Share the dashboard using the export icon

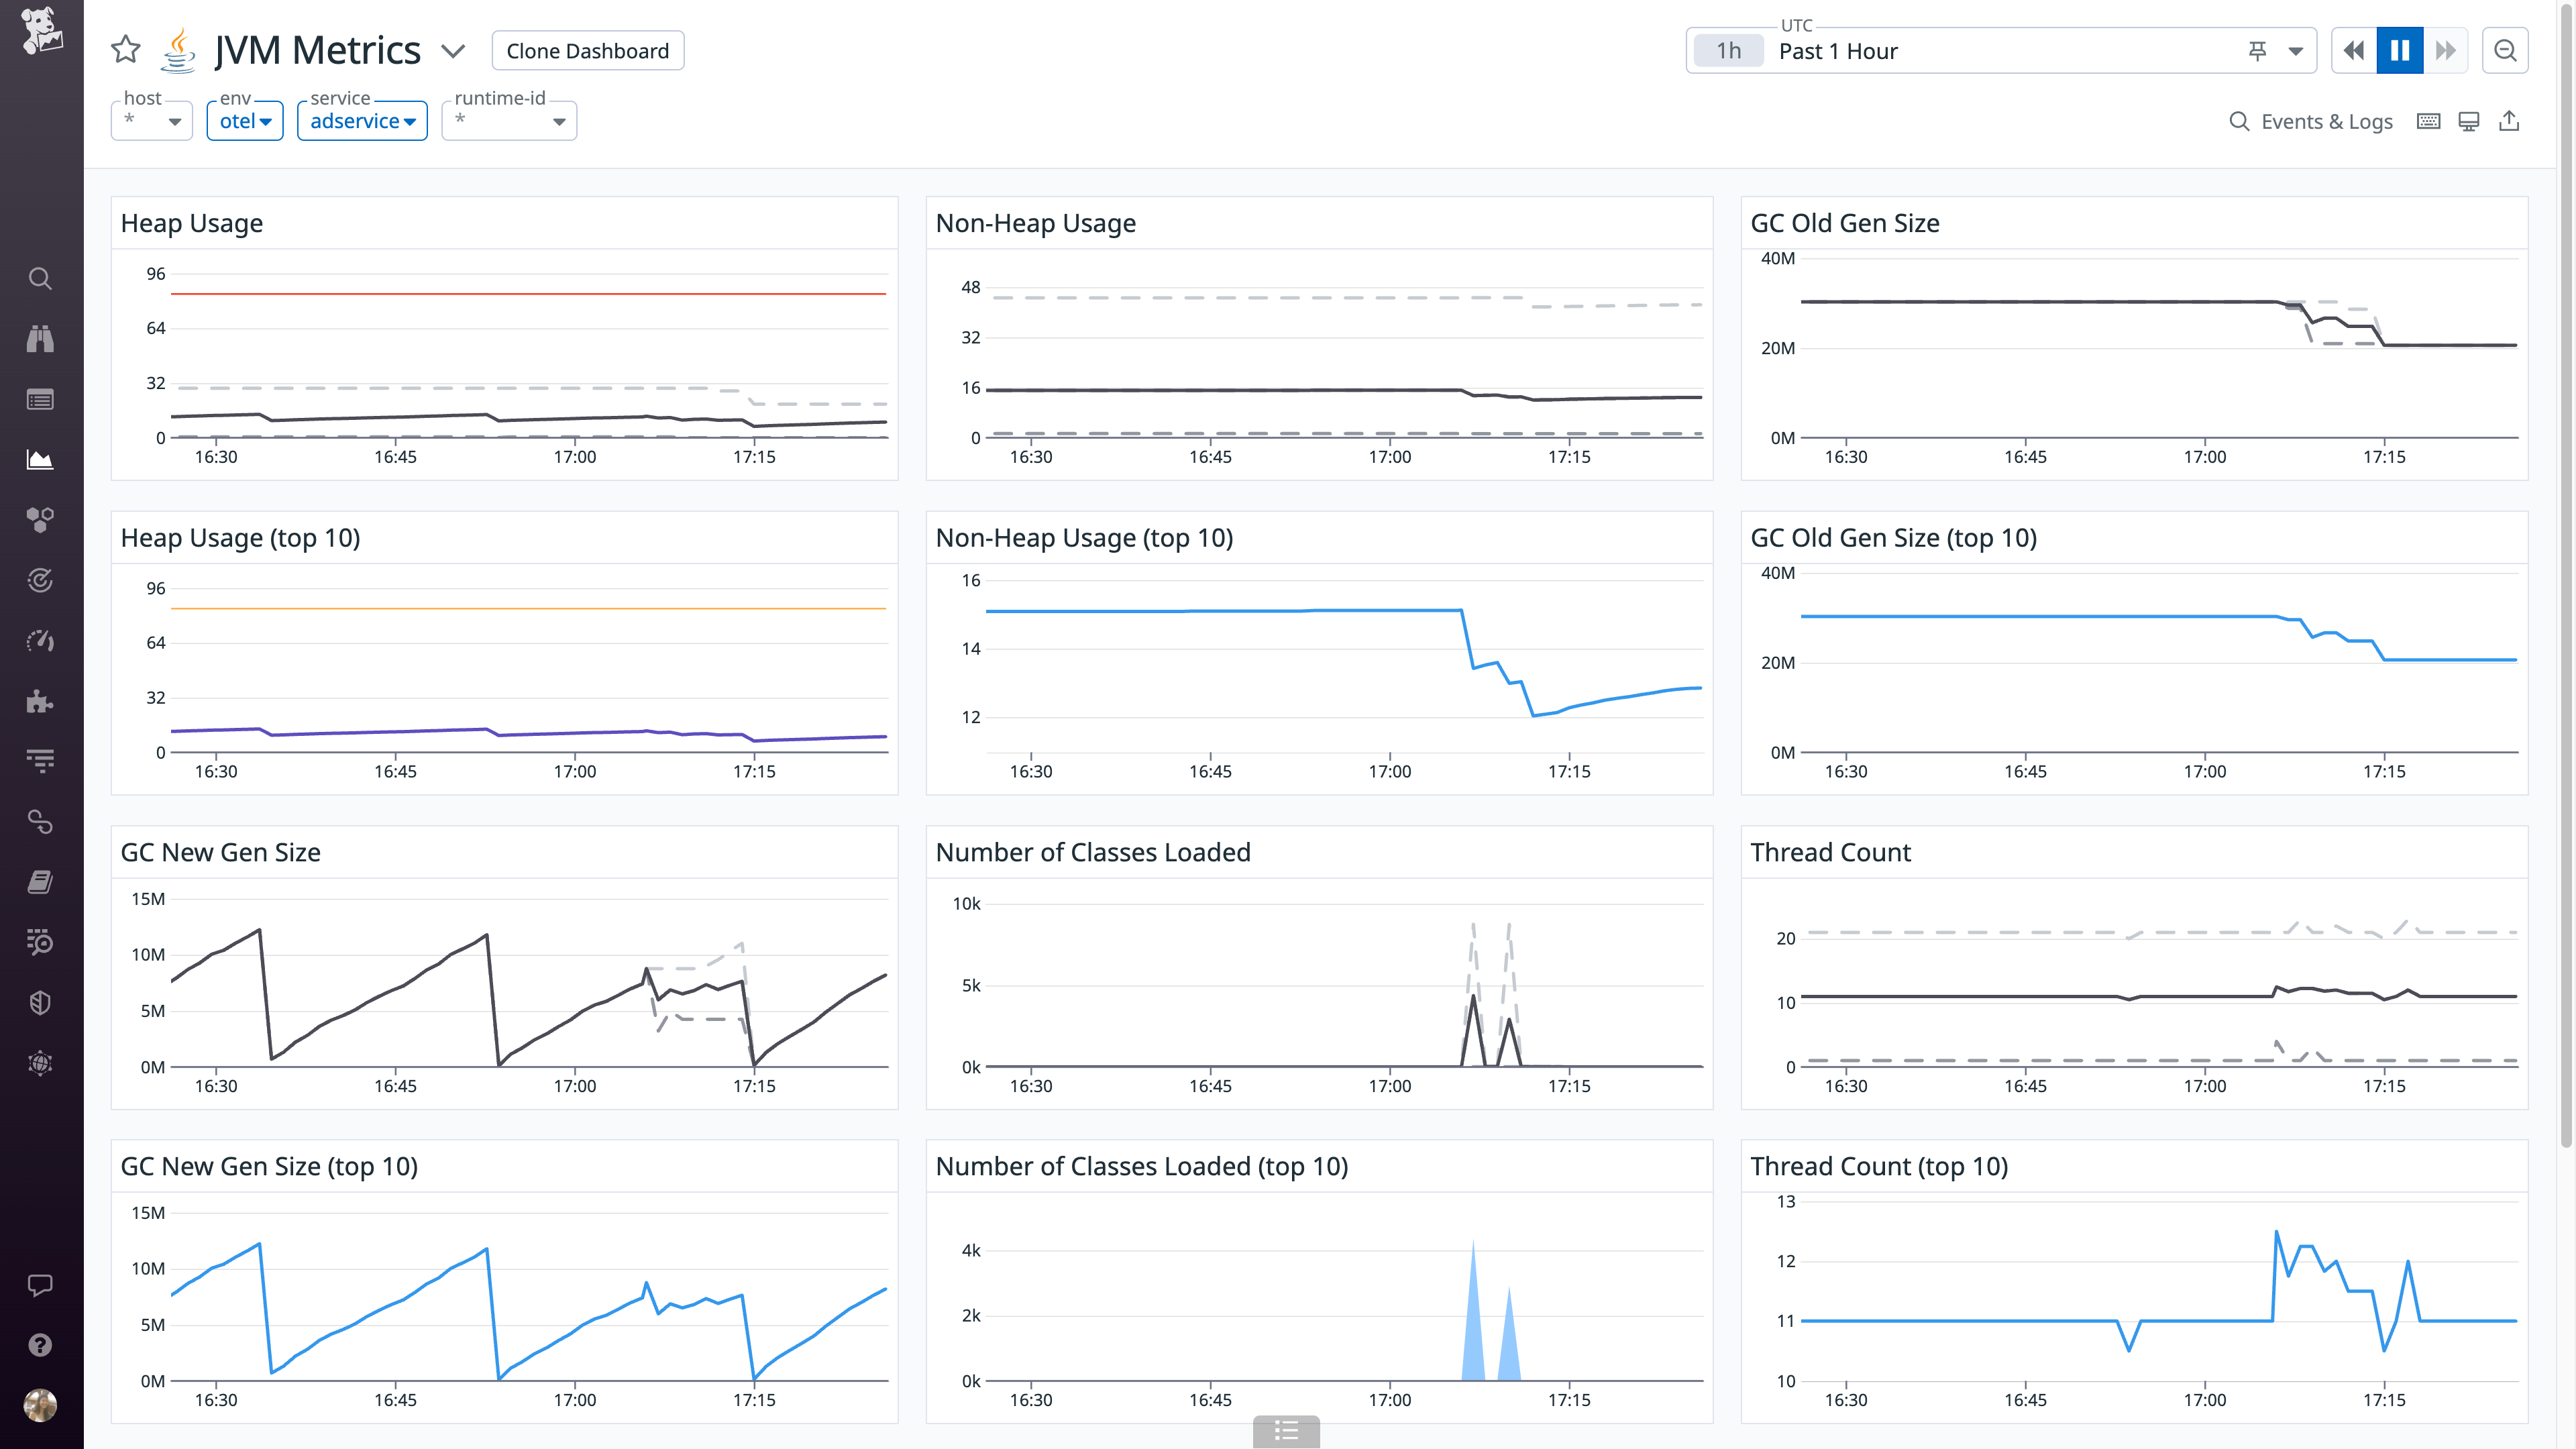coord(2510,120)
